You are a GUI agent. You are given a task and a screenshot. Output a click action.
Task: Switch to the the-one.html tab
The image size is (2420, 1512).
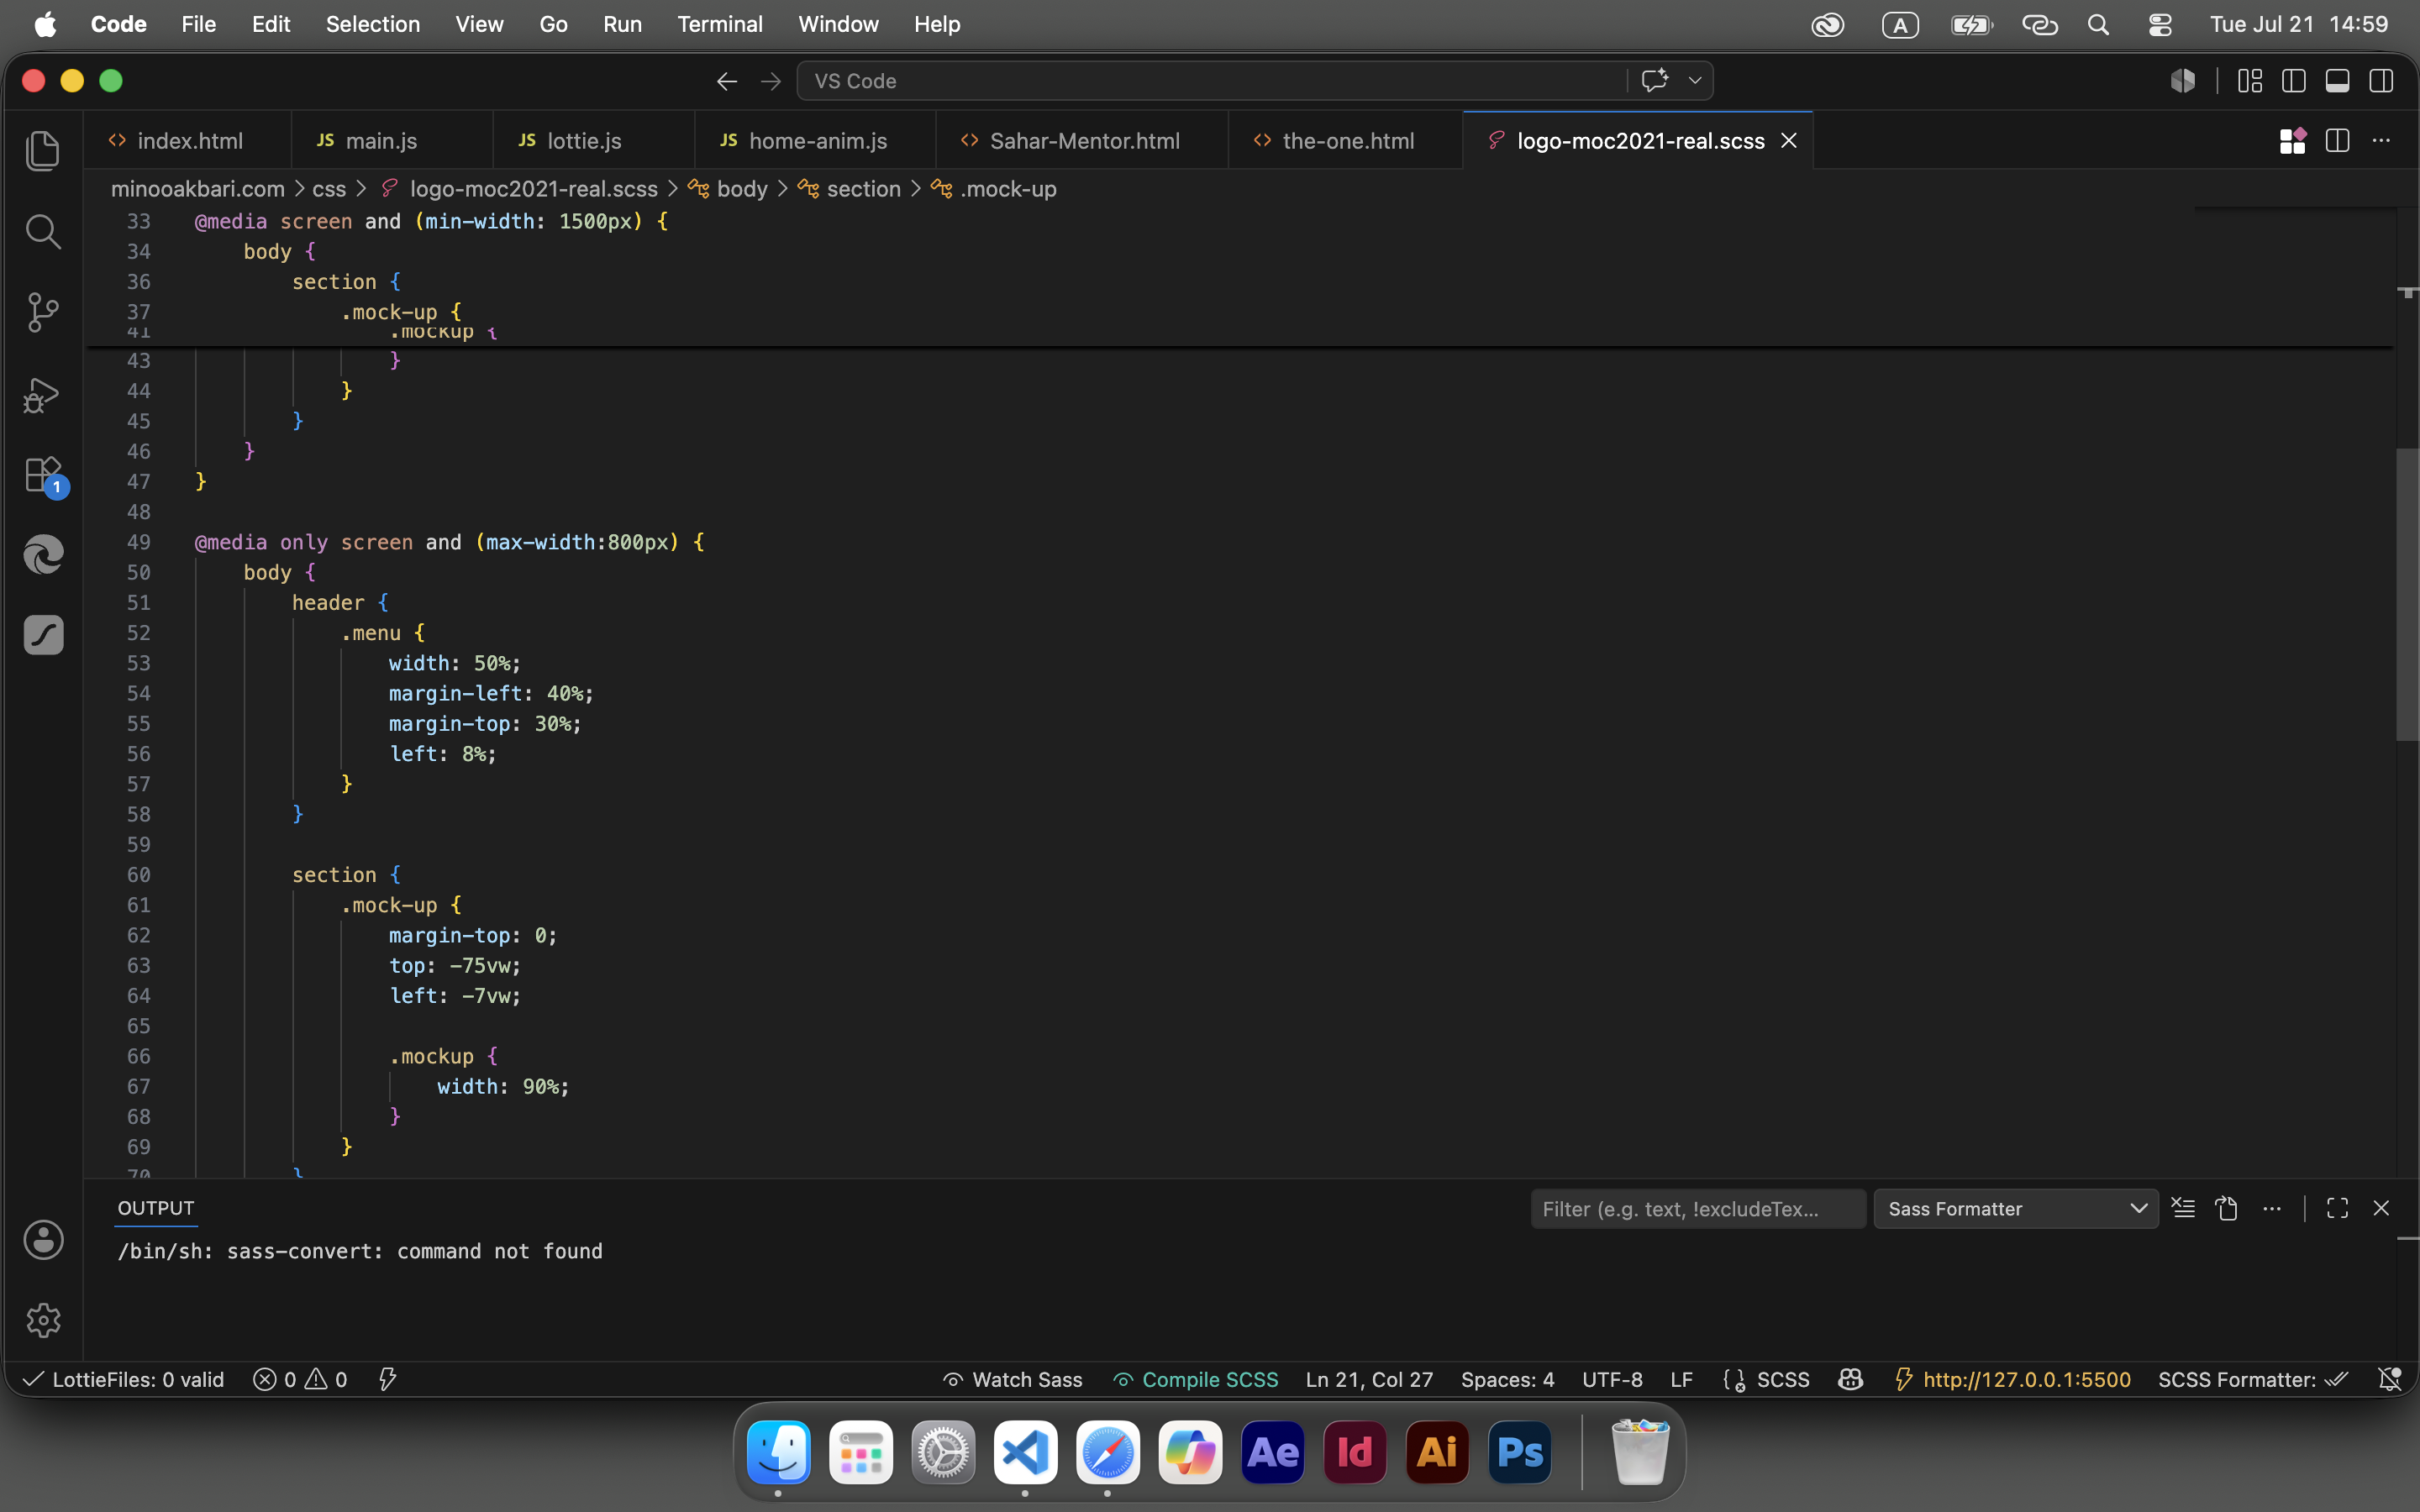pyautogui.click(x=1347, y=141)
